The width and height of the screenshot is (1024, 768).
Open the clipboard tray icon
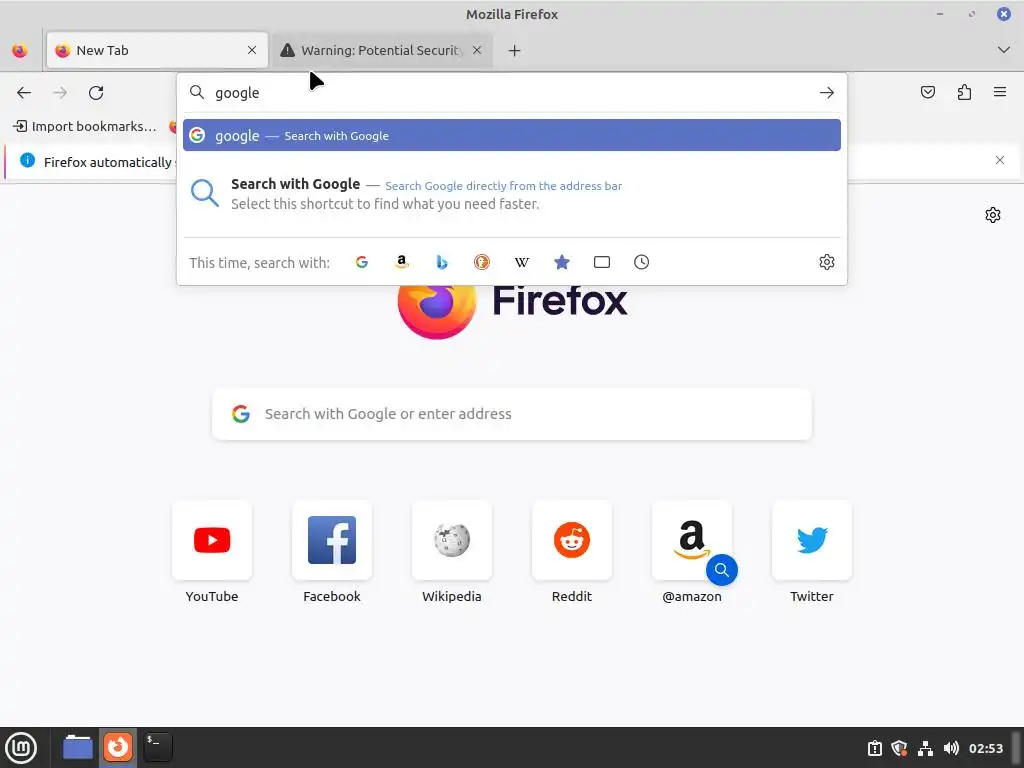tap(874, 748)
